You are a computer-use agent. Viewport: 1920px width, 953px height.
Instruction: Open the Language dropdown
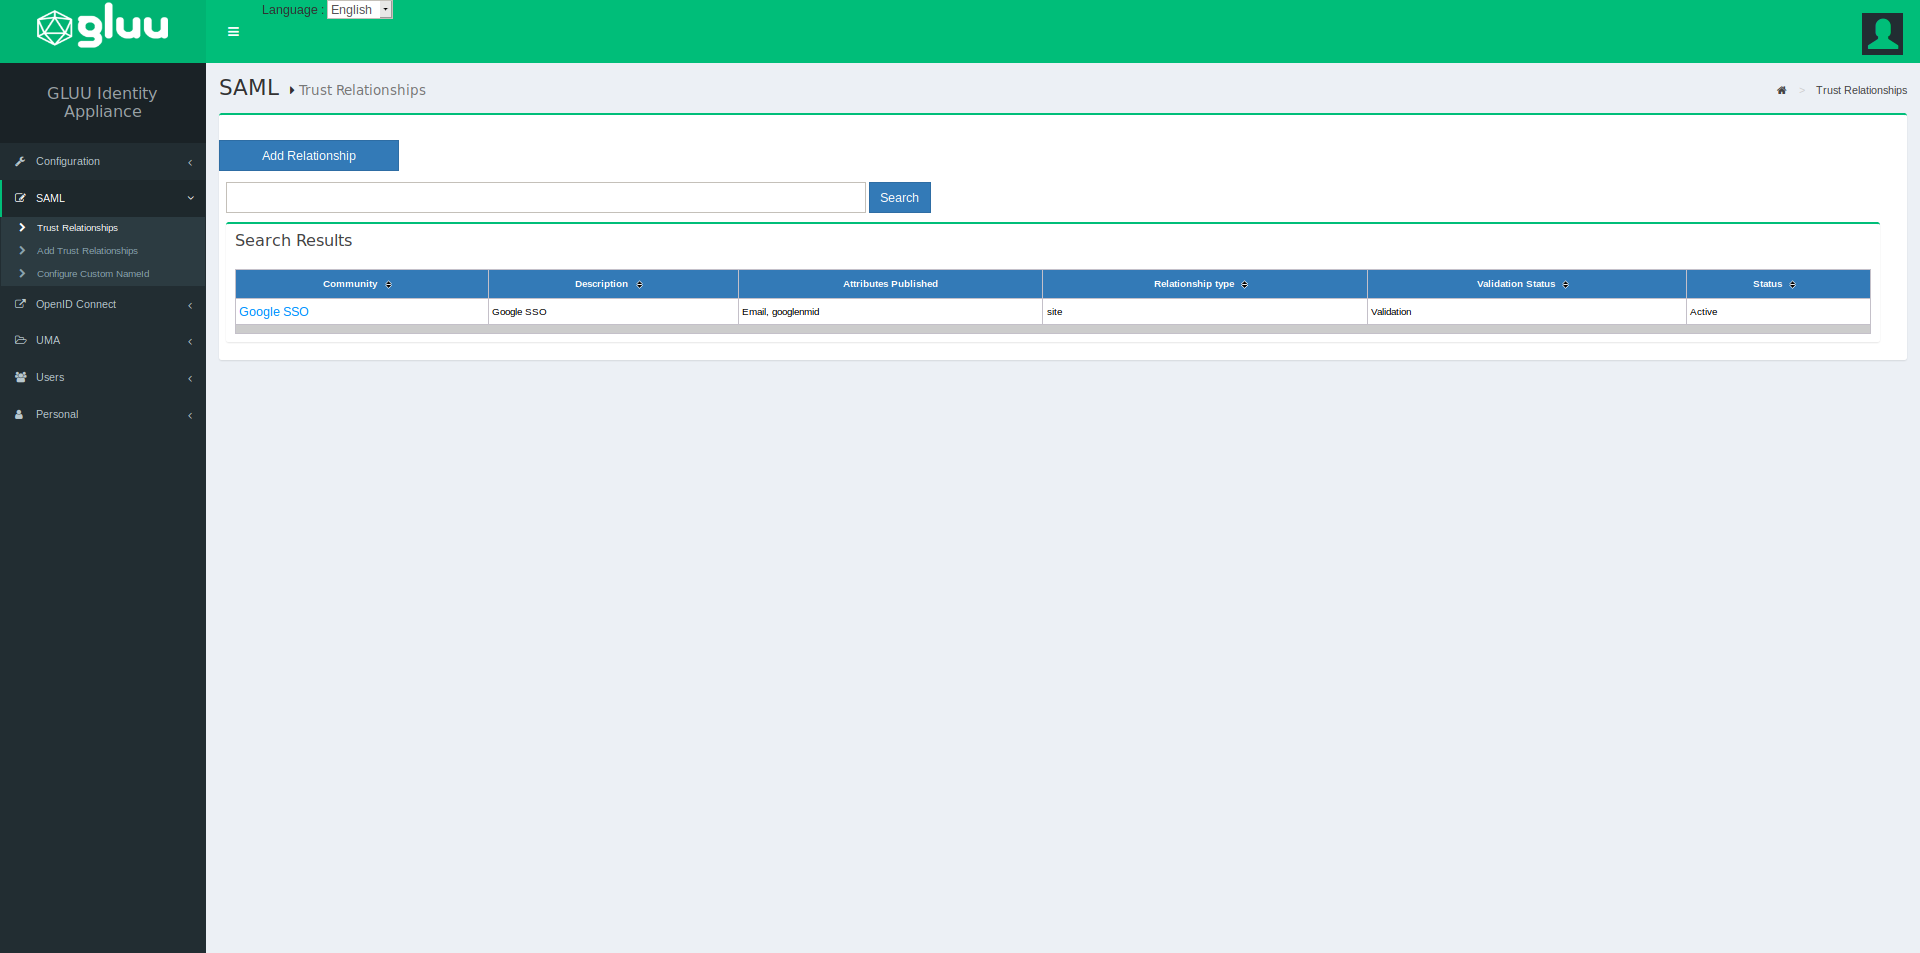360,10
